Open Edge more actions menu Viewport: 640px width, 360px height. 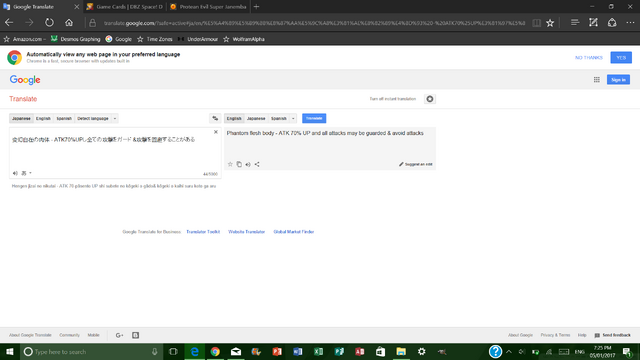click(630, 23)
